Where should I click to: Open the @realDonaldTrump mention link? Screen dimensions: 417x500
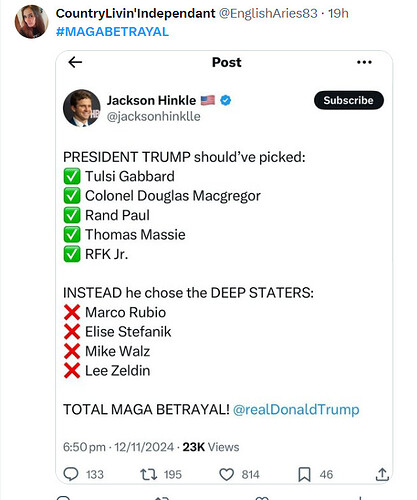click(296, 409)
